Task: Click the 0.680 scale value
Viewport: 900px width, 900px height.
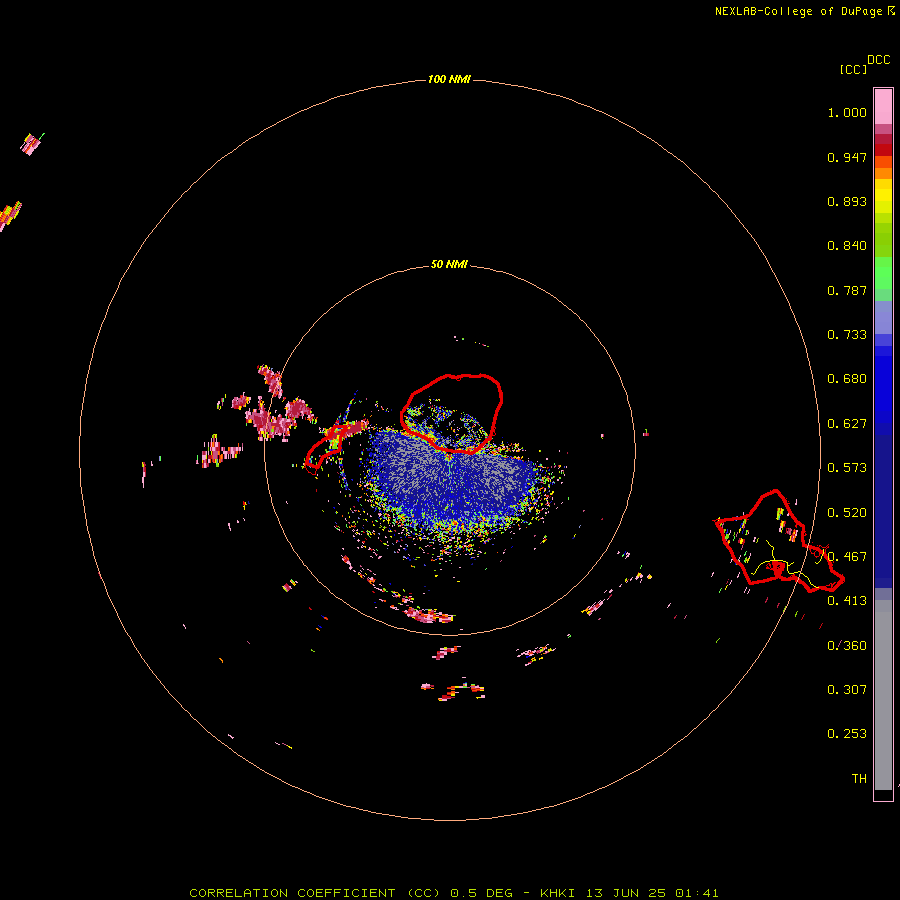Action: [x=847, y=379]
